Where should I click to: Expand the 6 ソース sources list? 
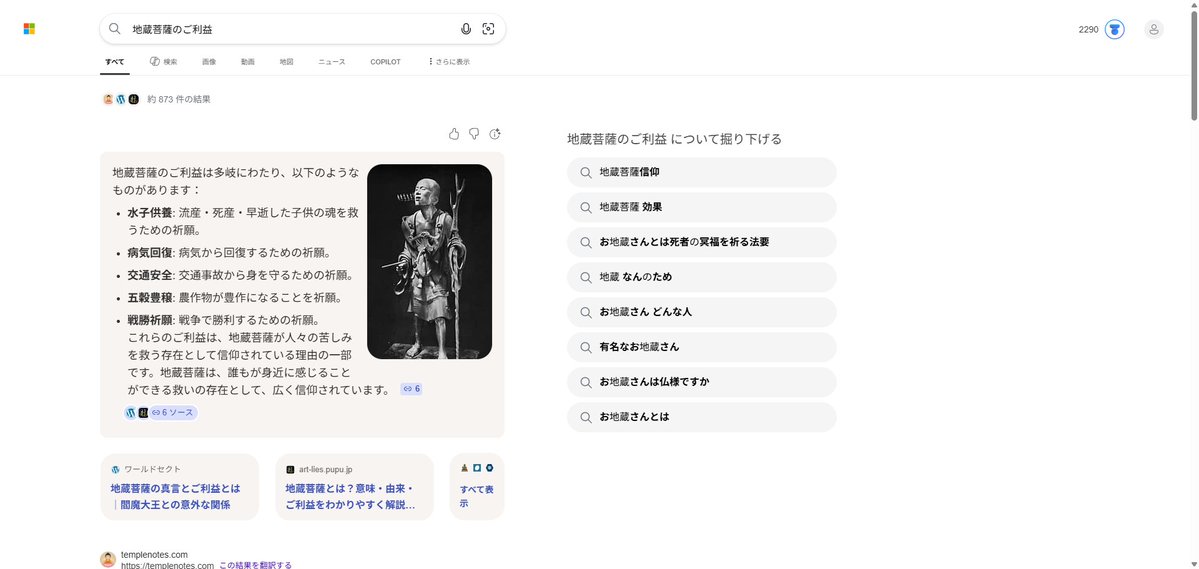click(173, 412)
